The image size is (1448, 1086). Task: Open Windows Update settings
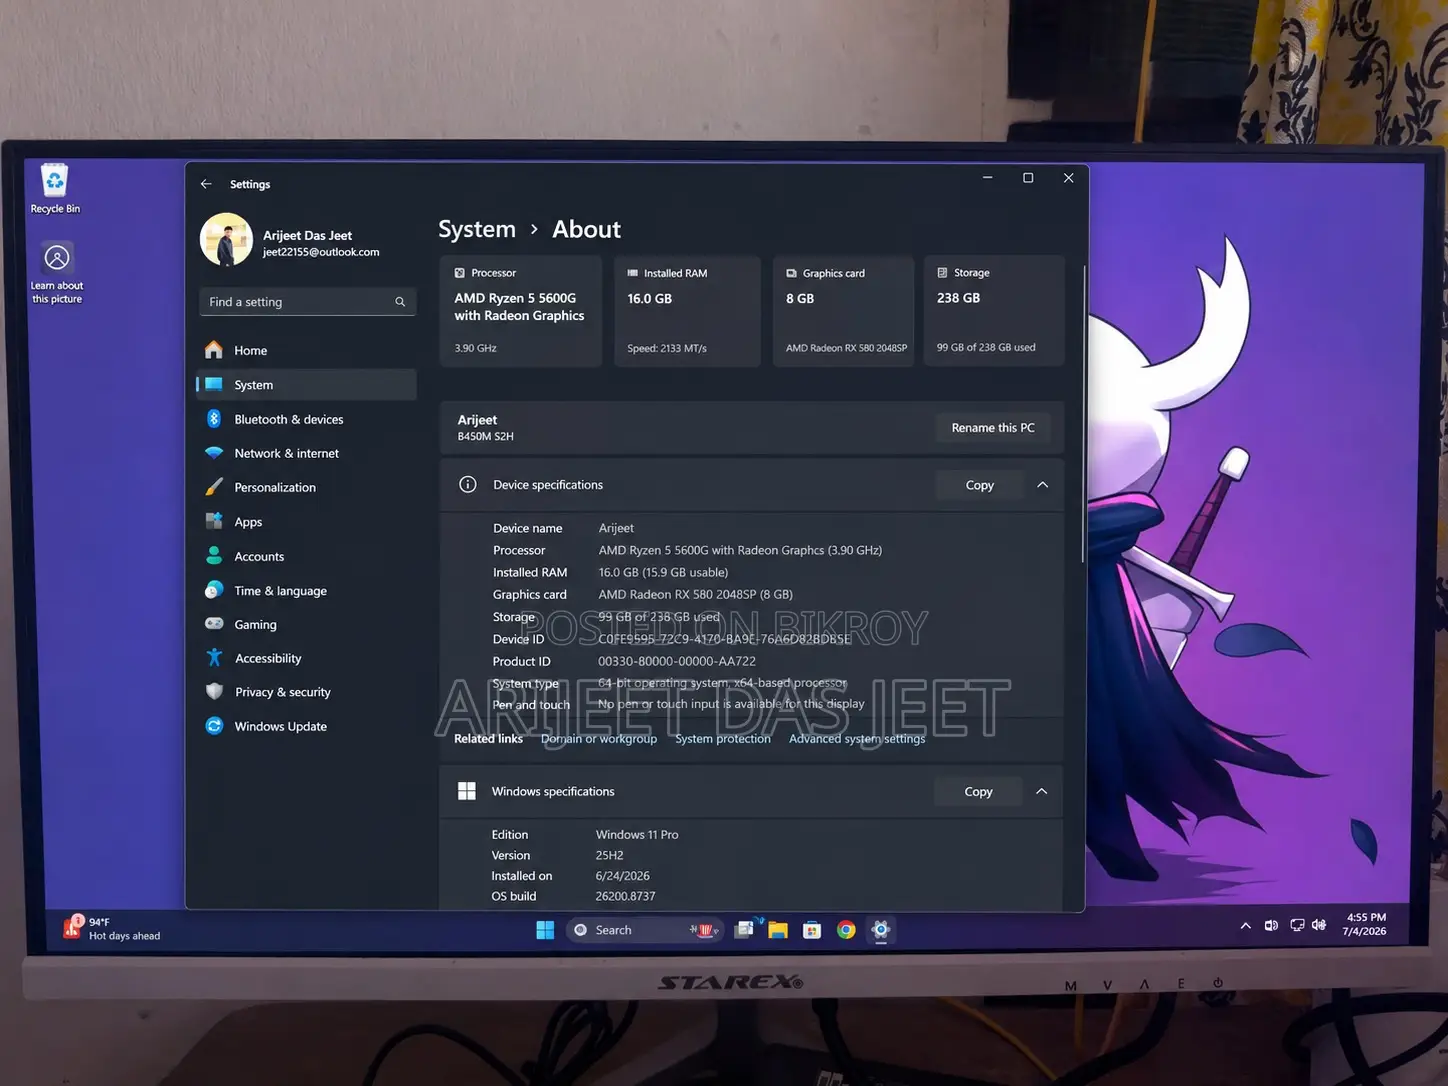tap(306, 727)
